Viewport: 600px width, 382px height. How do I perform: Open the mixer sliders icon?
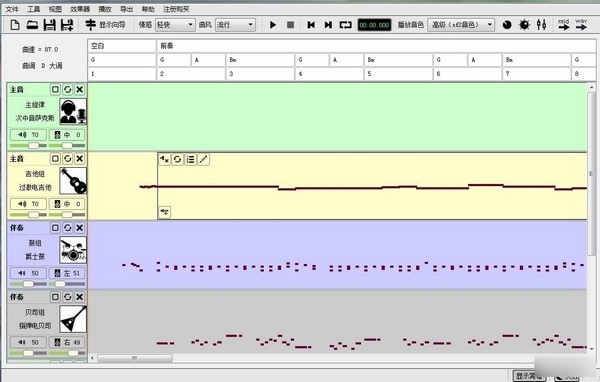pyautogui.click(x=541, y=24)
